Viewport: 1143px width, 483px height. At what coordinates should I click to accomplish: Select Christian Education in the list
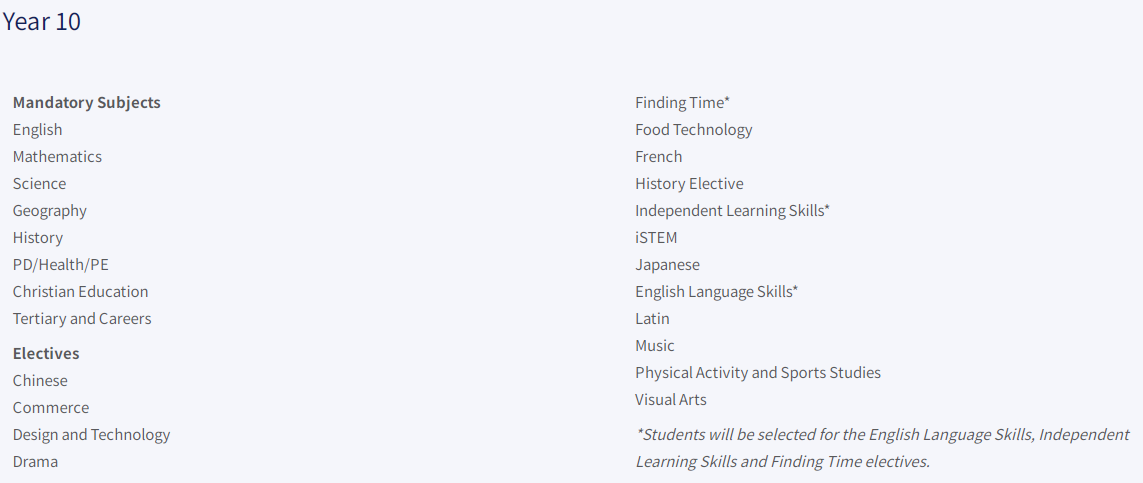(80, 291)
